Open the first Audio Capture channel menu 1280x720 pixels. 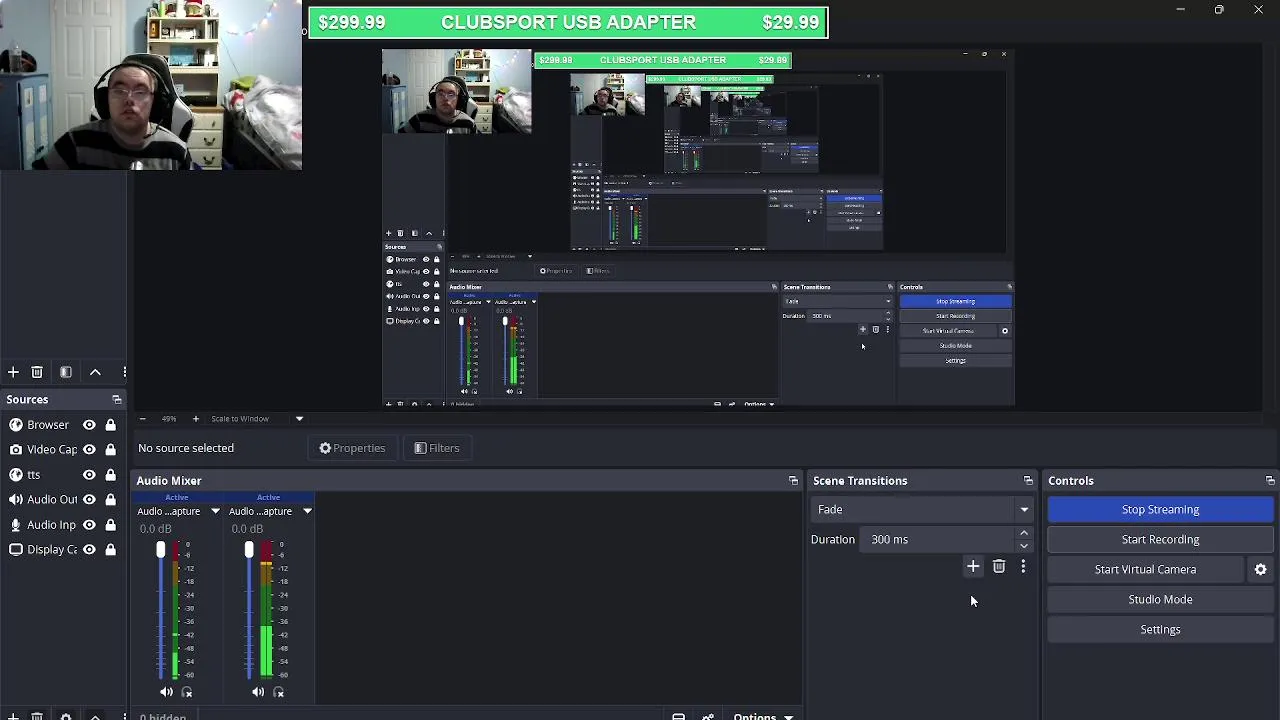[215, 511]
